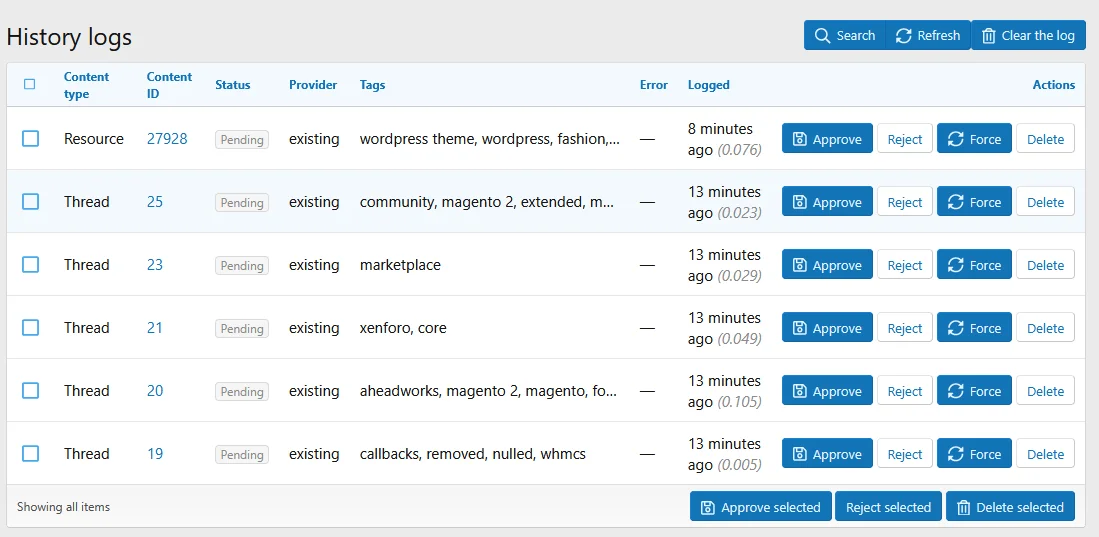1099x537 pixels.
Task: Force processing for Thread 21
Action: pyautogui.click(x=974, y=328)
